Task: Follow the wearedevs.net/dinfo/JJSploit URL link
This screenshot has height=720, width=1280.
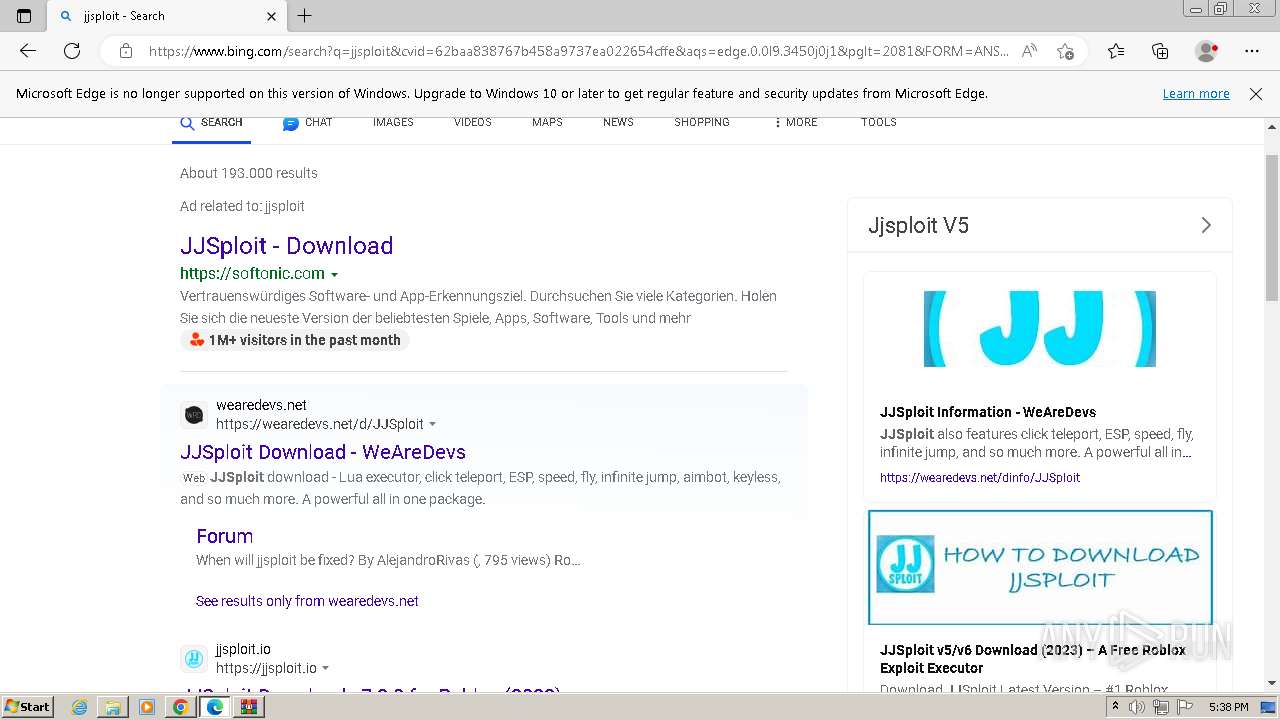Action: (x=980, y=478)
